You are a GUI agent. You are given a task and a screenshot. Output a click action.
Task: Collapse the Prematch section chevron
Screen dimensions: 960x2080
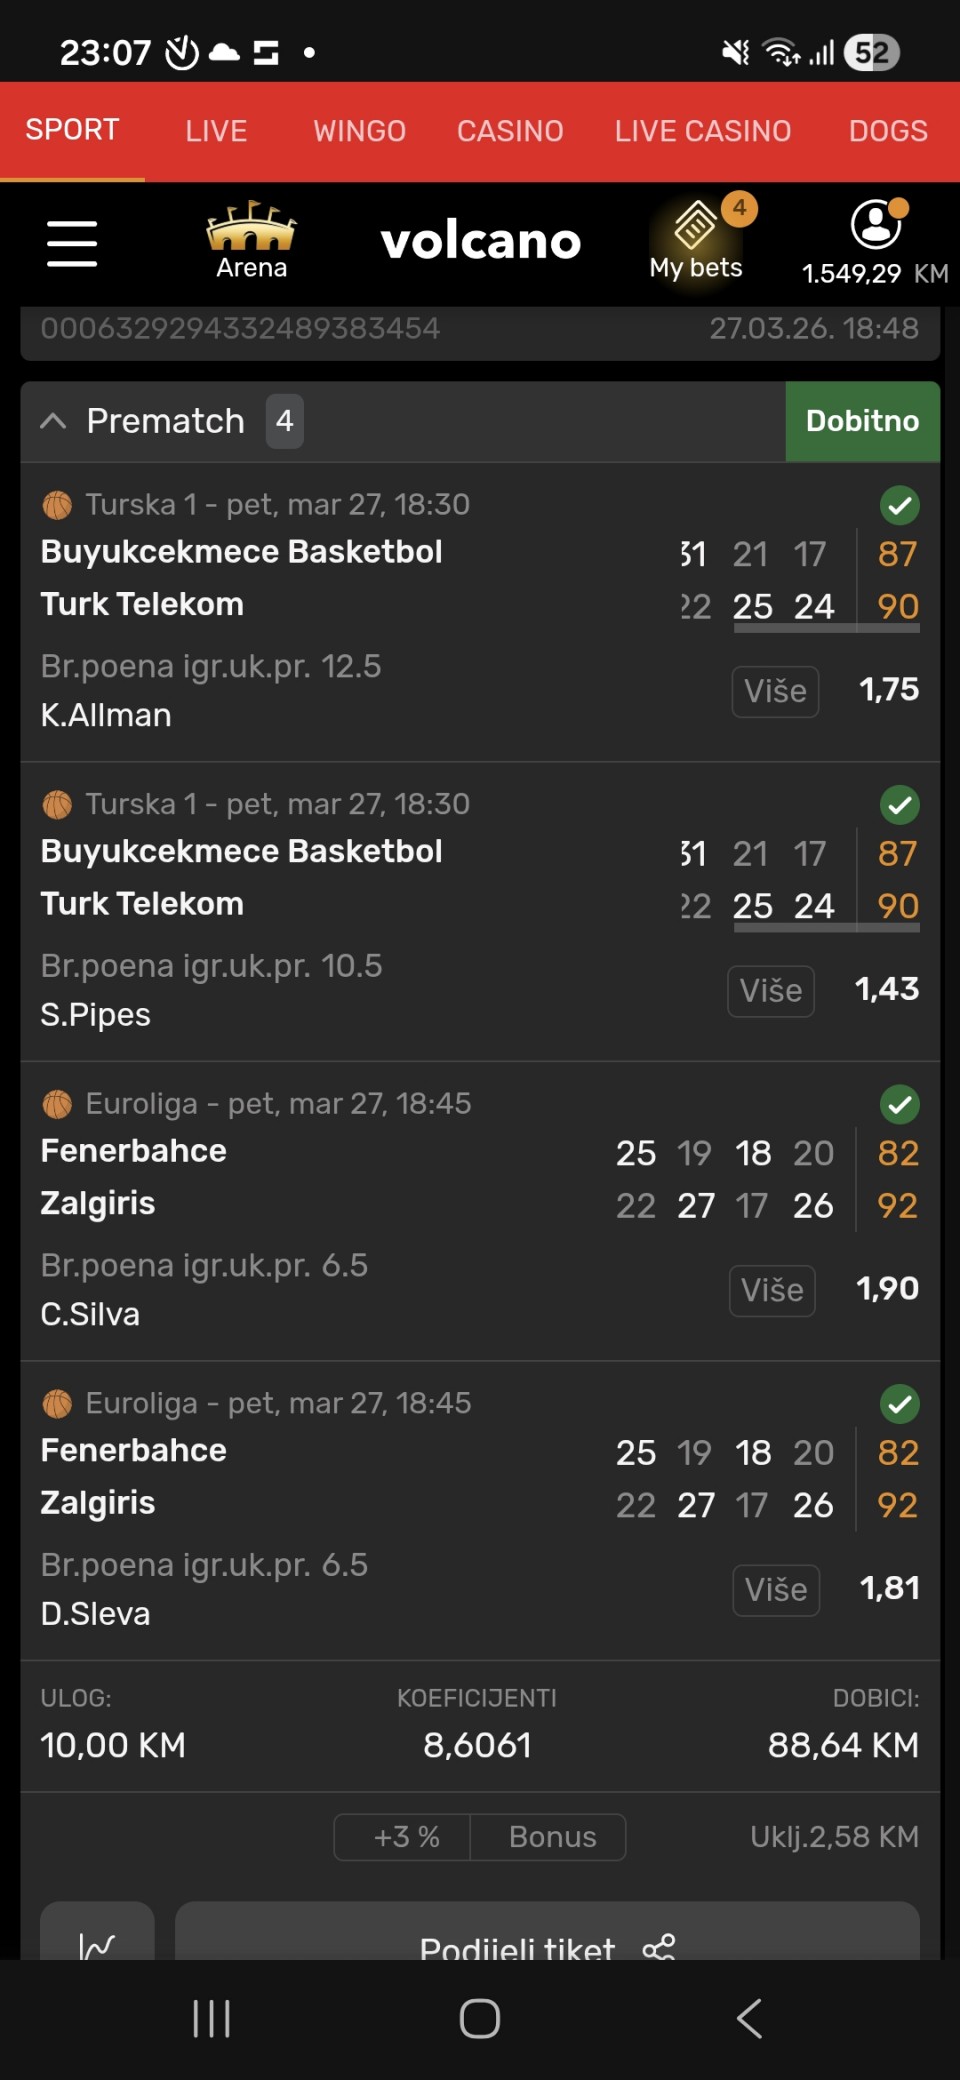(54, 421)
